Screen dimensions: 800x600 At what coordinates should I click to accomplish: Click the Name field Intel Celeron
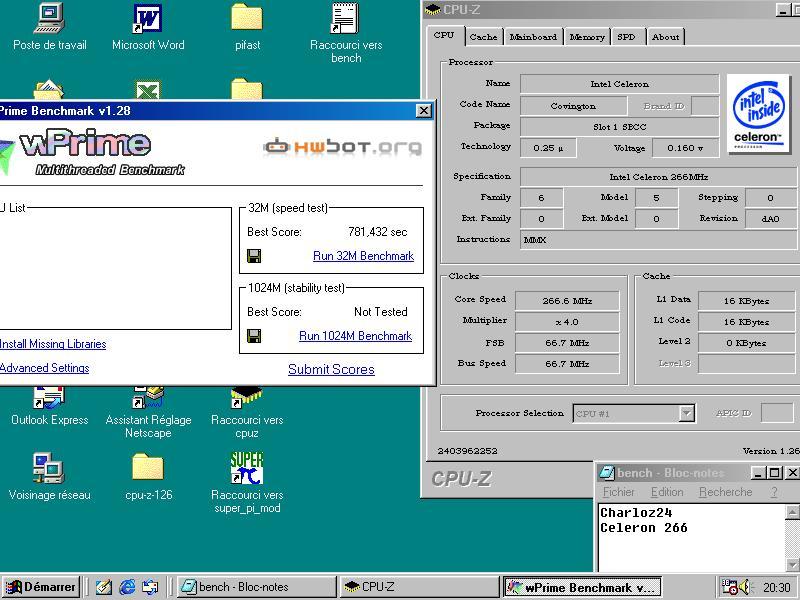619,84
